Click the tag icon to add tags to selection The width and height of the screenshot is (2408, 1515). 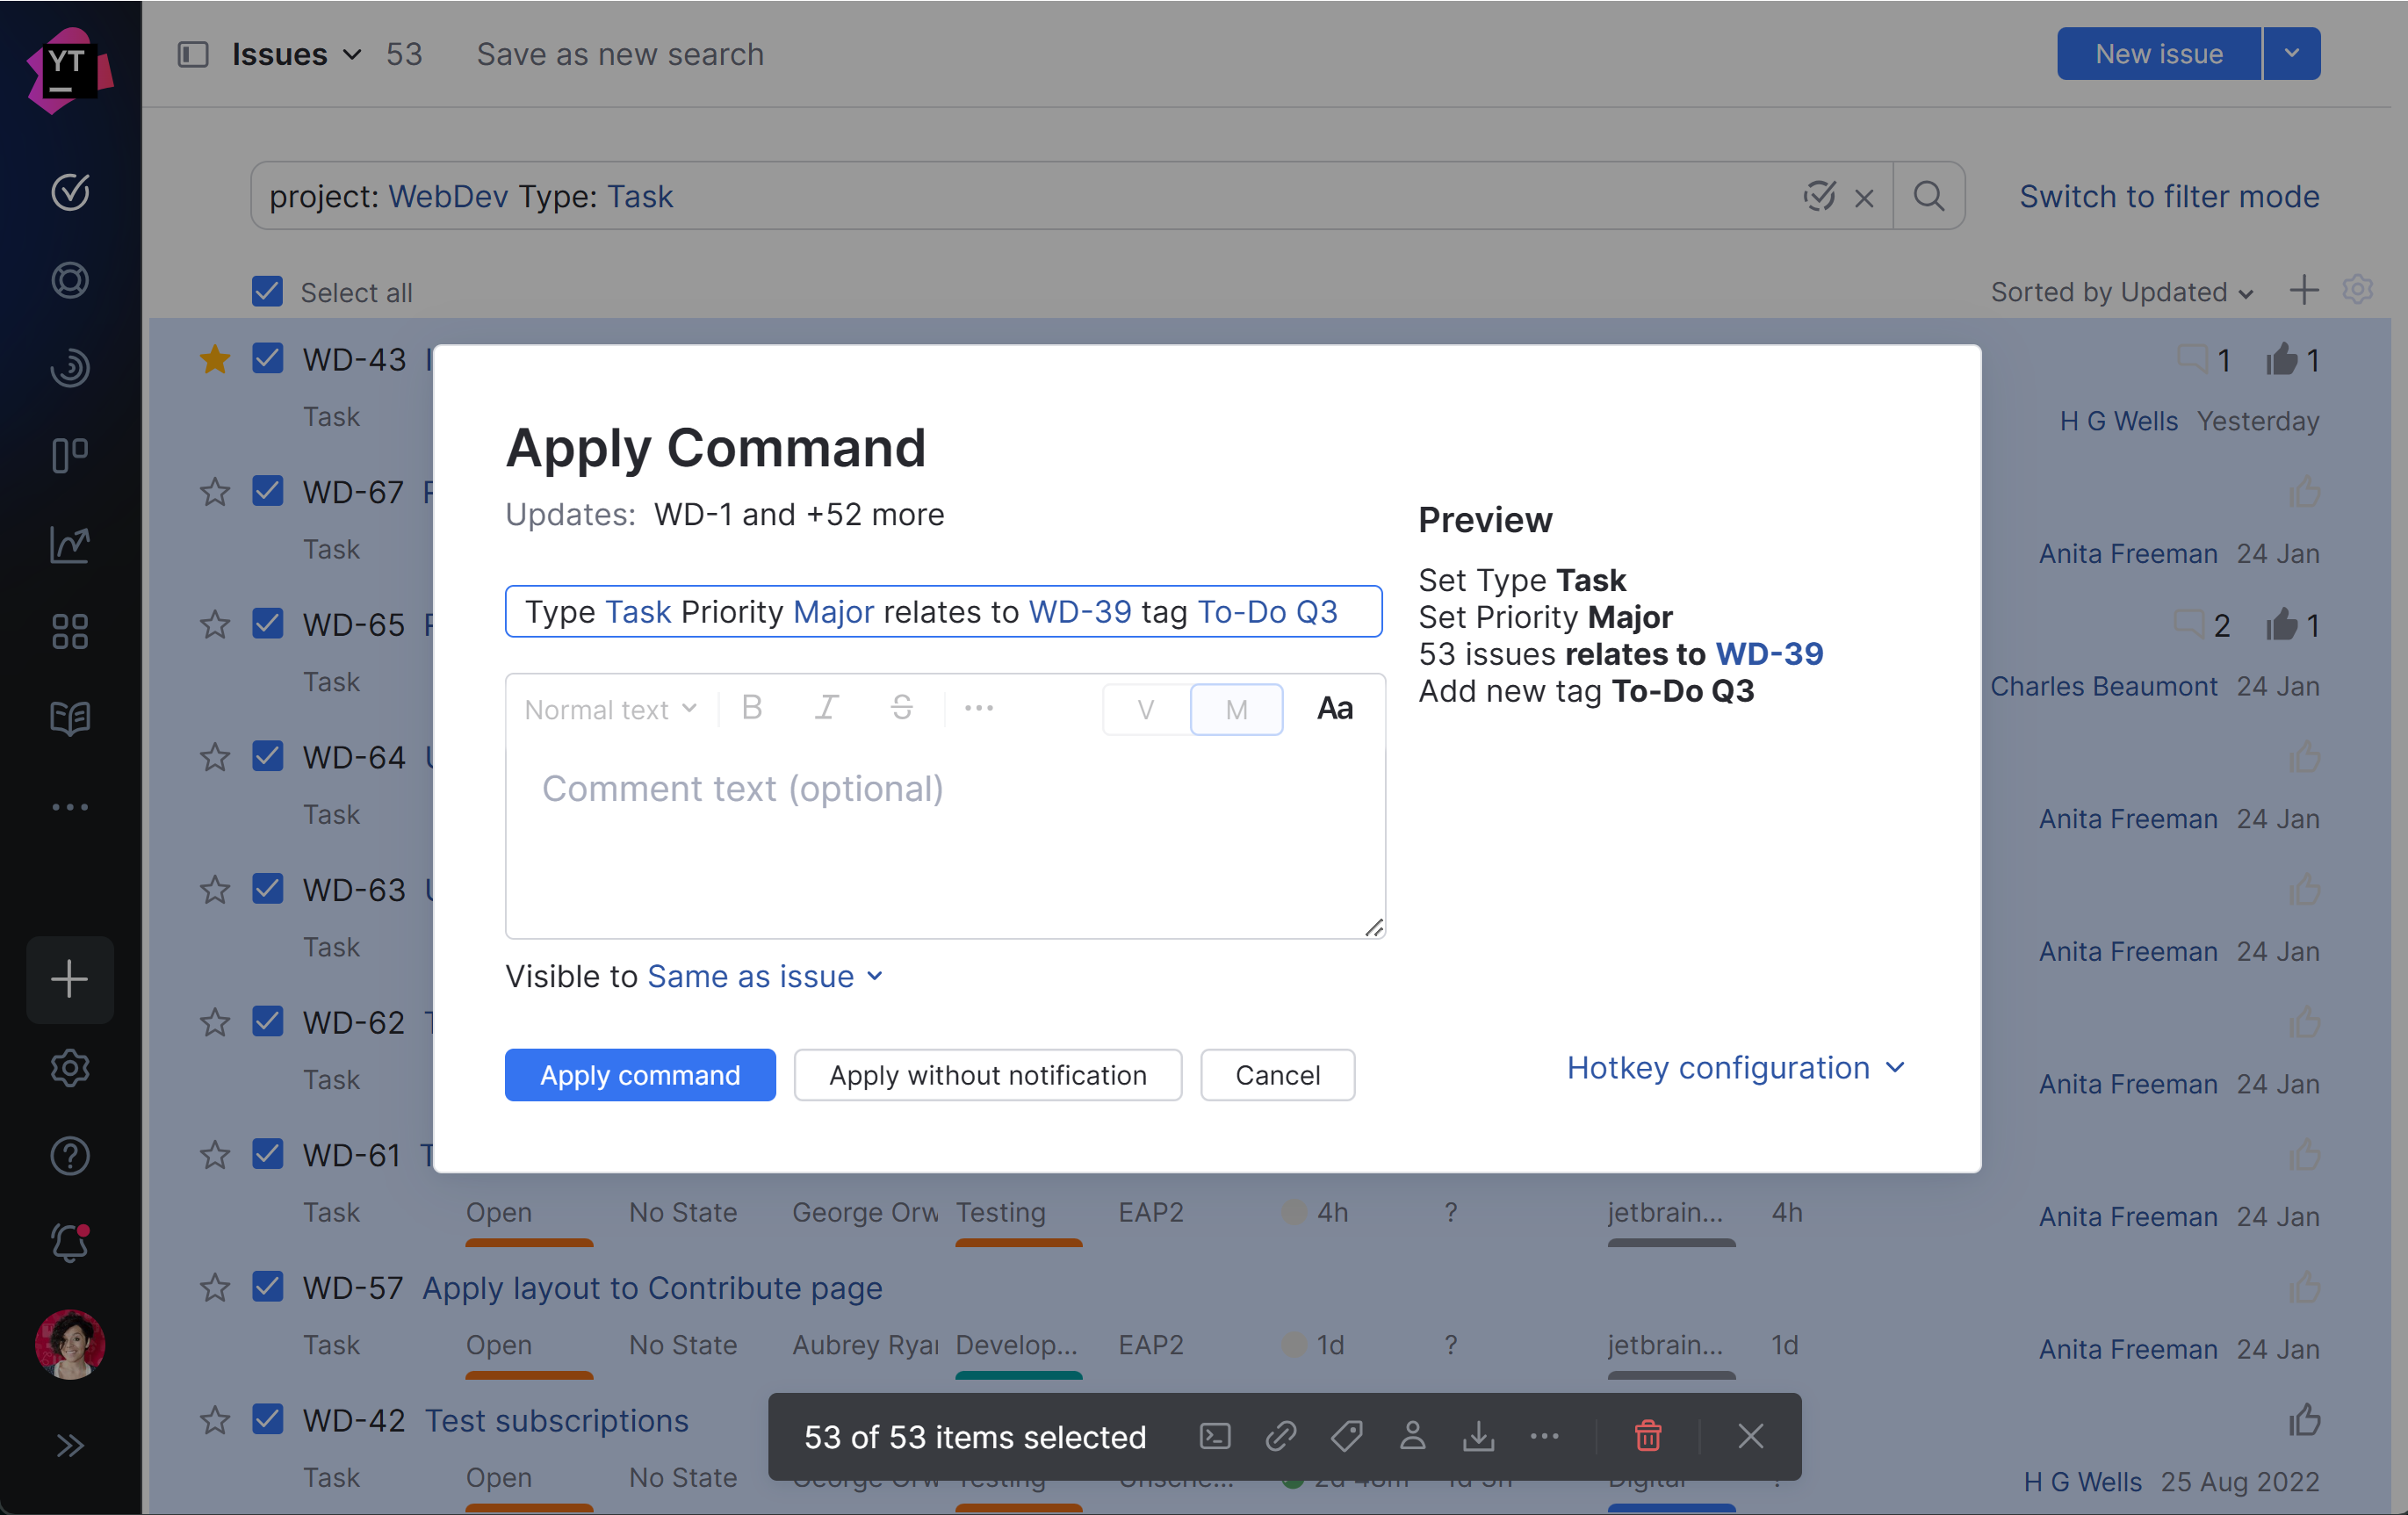pyautogui.click(x=1346, y=1437)
